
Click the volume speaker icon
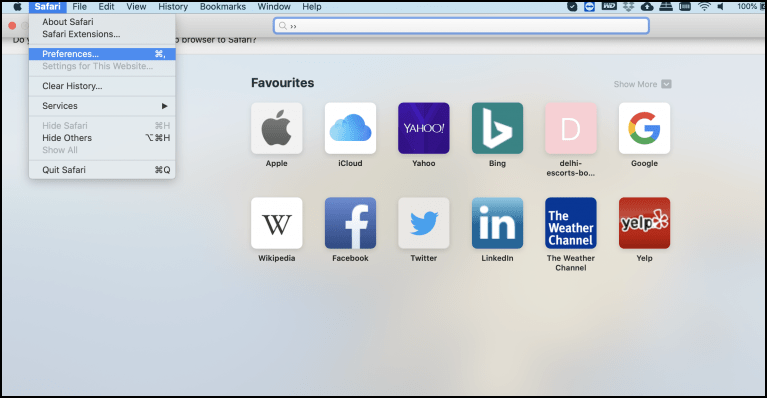click(x=721, y=6)
